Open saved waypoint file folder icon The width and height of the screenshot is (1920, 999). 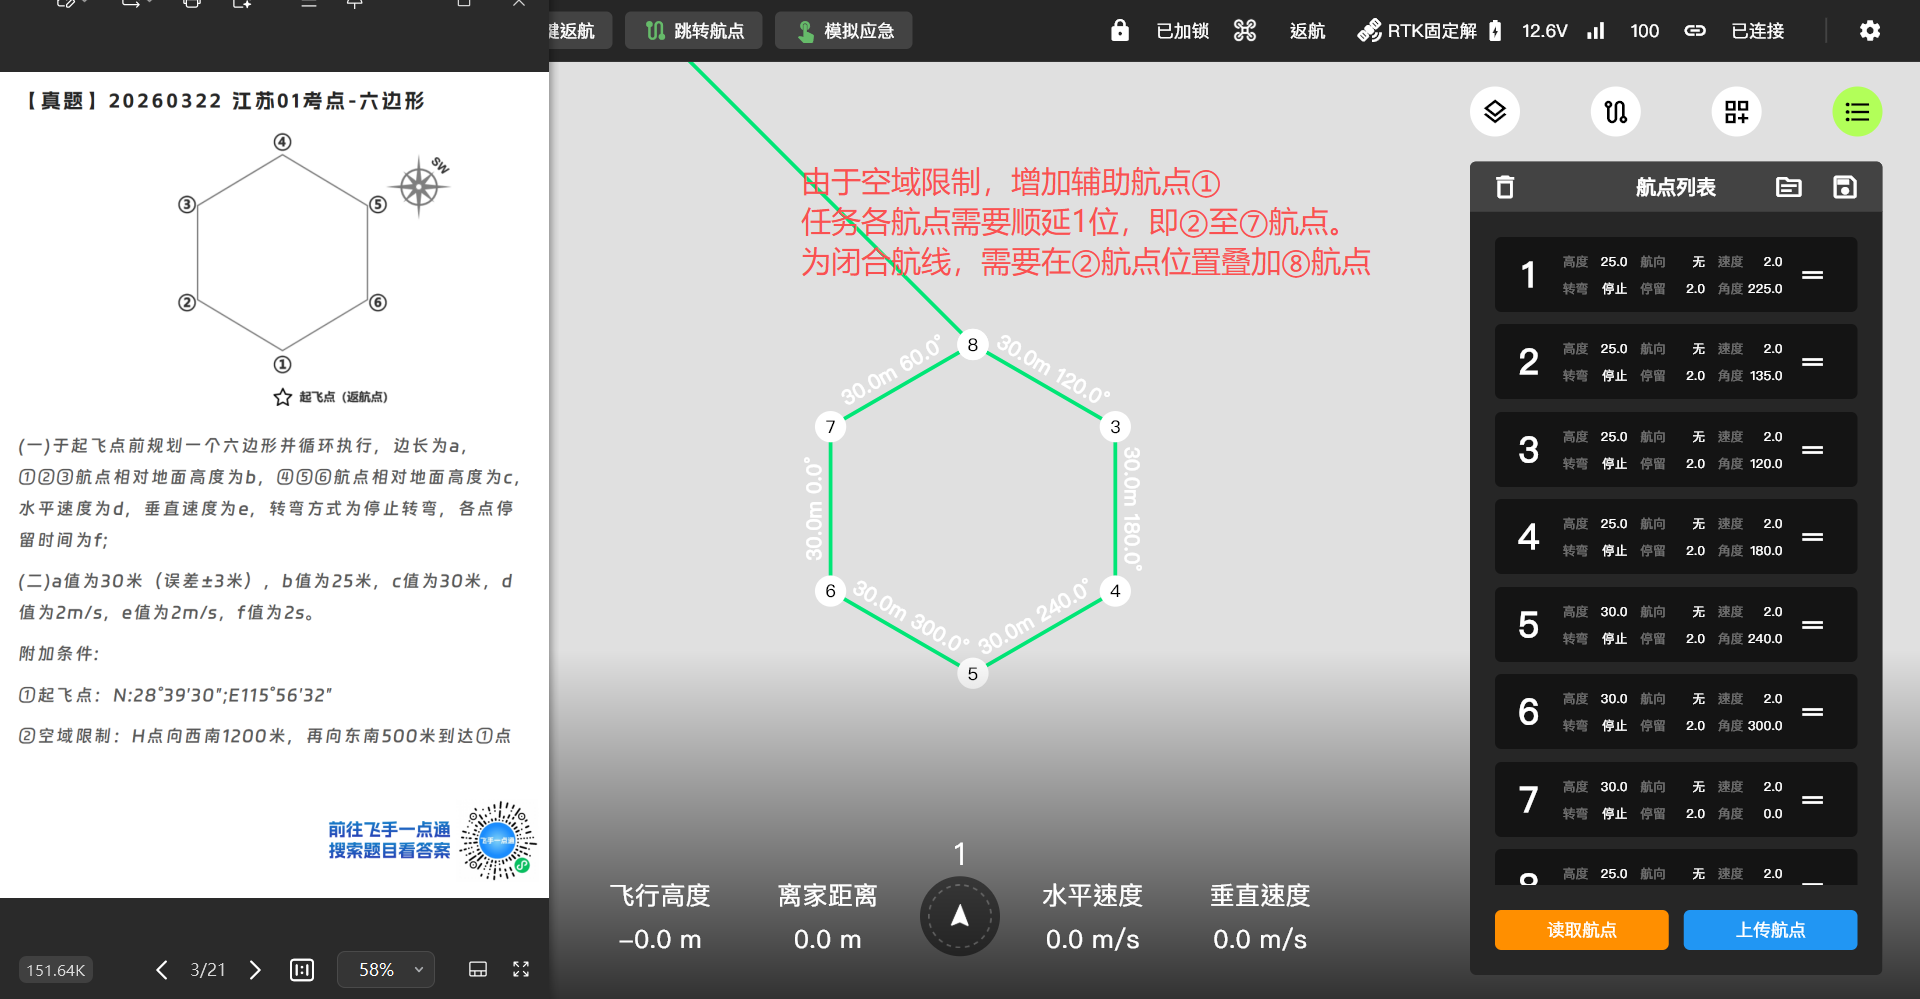(x=1788, y=187)
